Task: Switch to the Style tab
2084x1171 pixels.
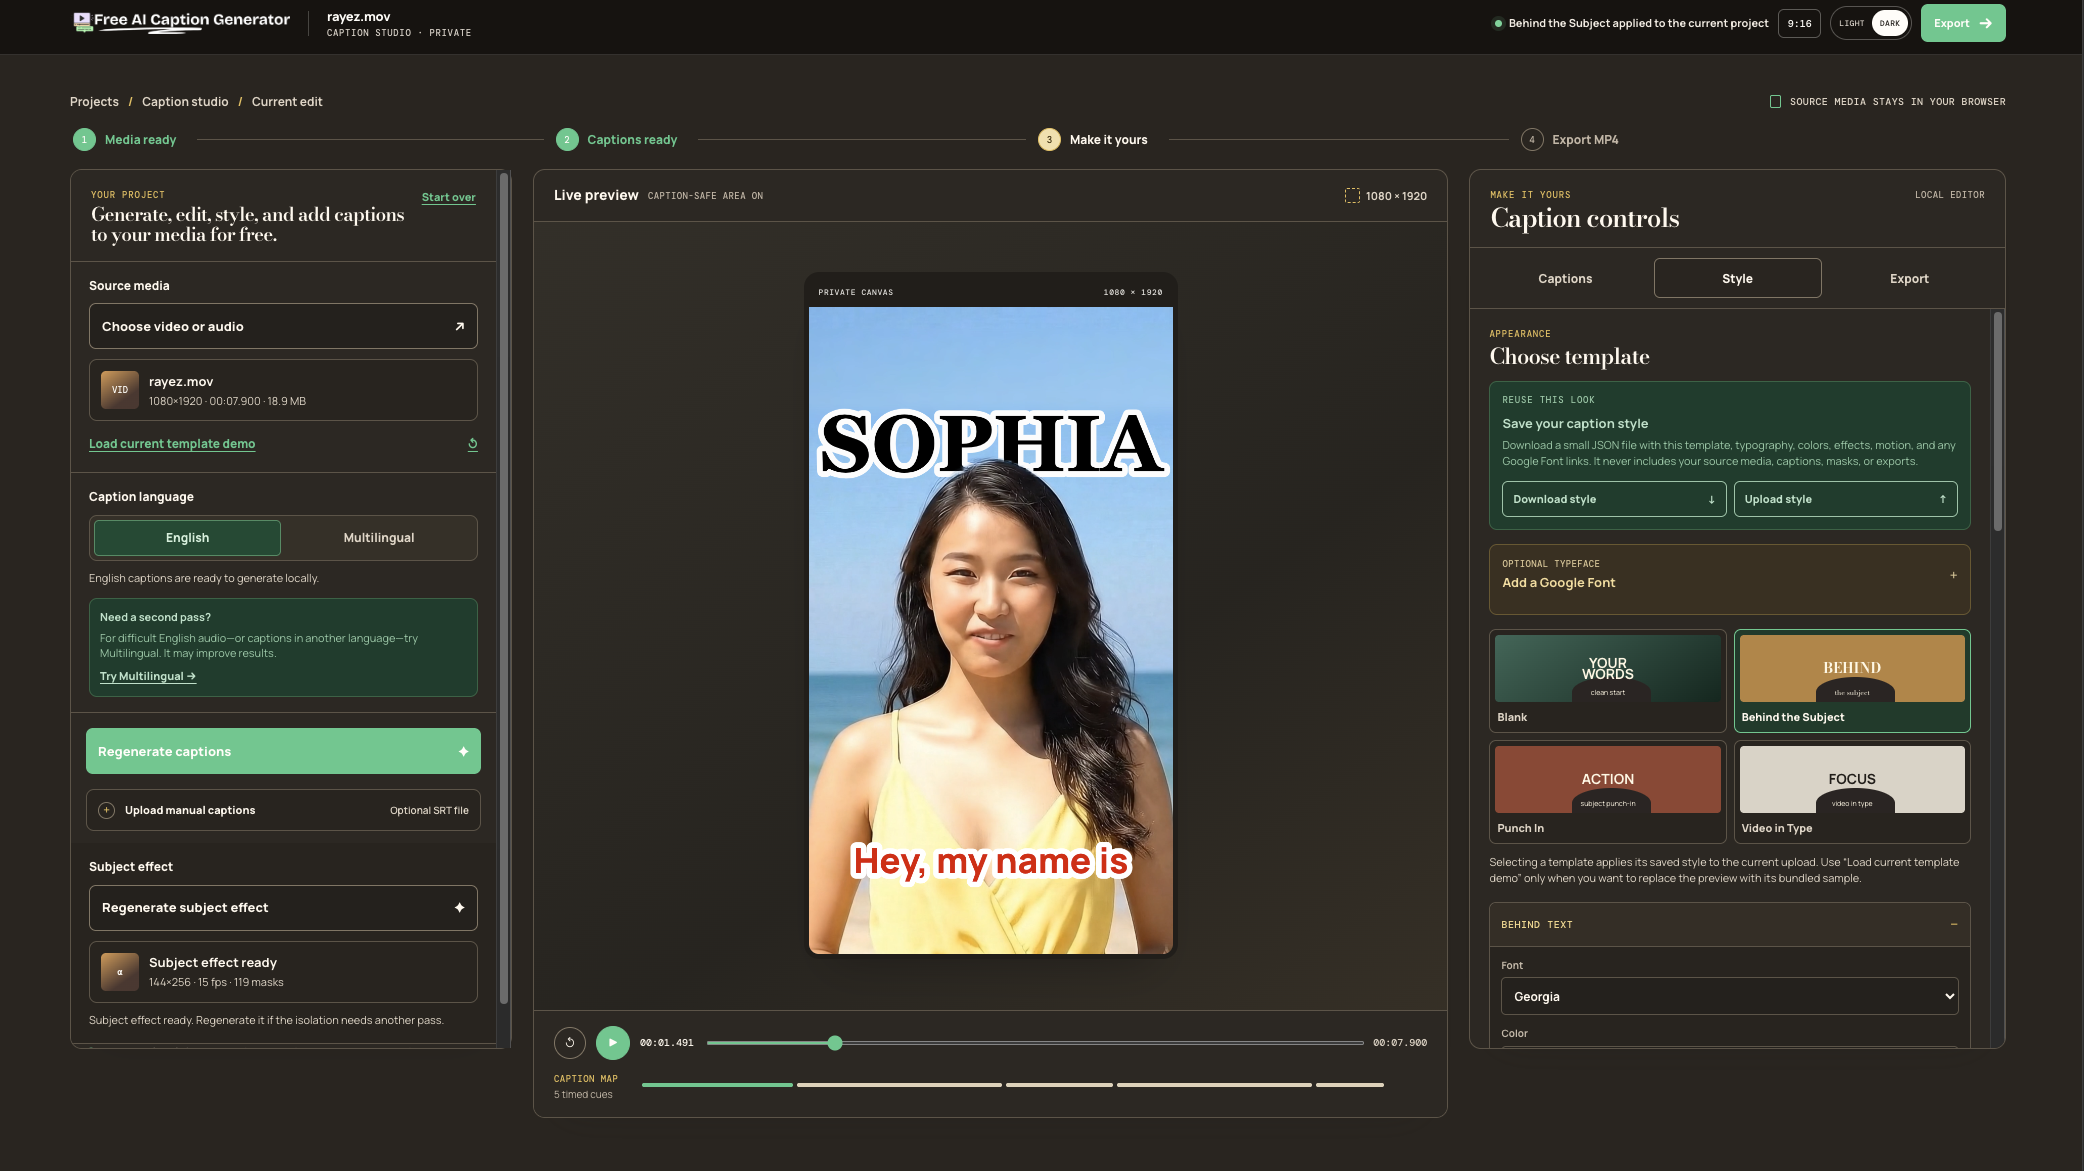Action: click(x=1737, y=278)
